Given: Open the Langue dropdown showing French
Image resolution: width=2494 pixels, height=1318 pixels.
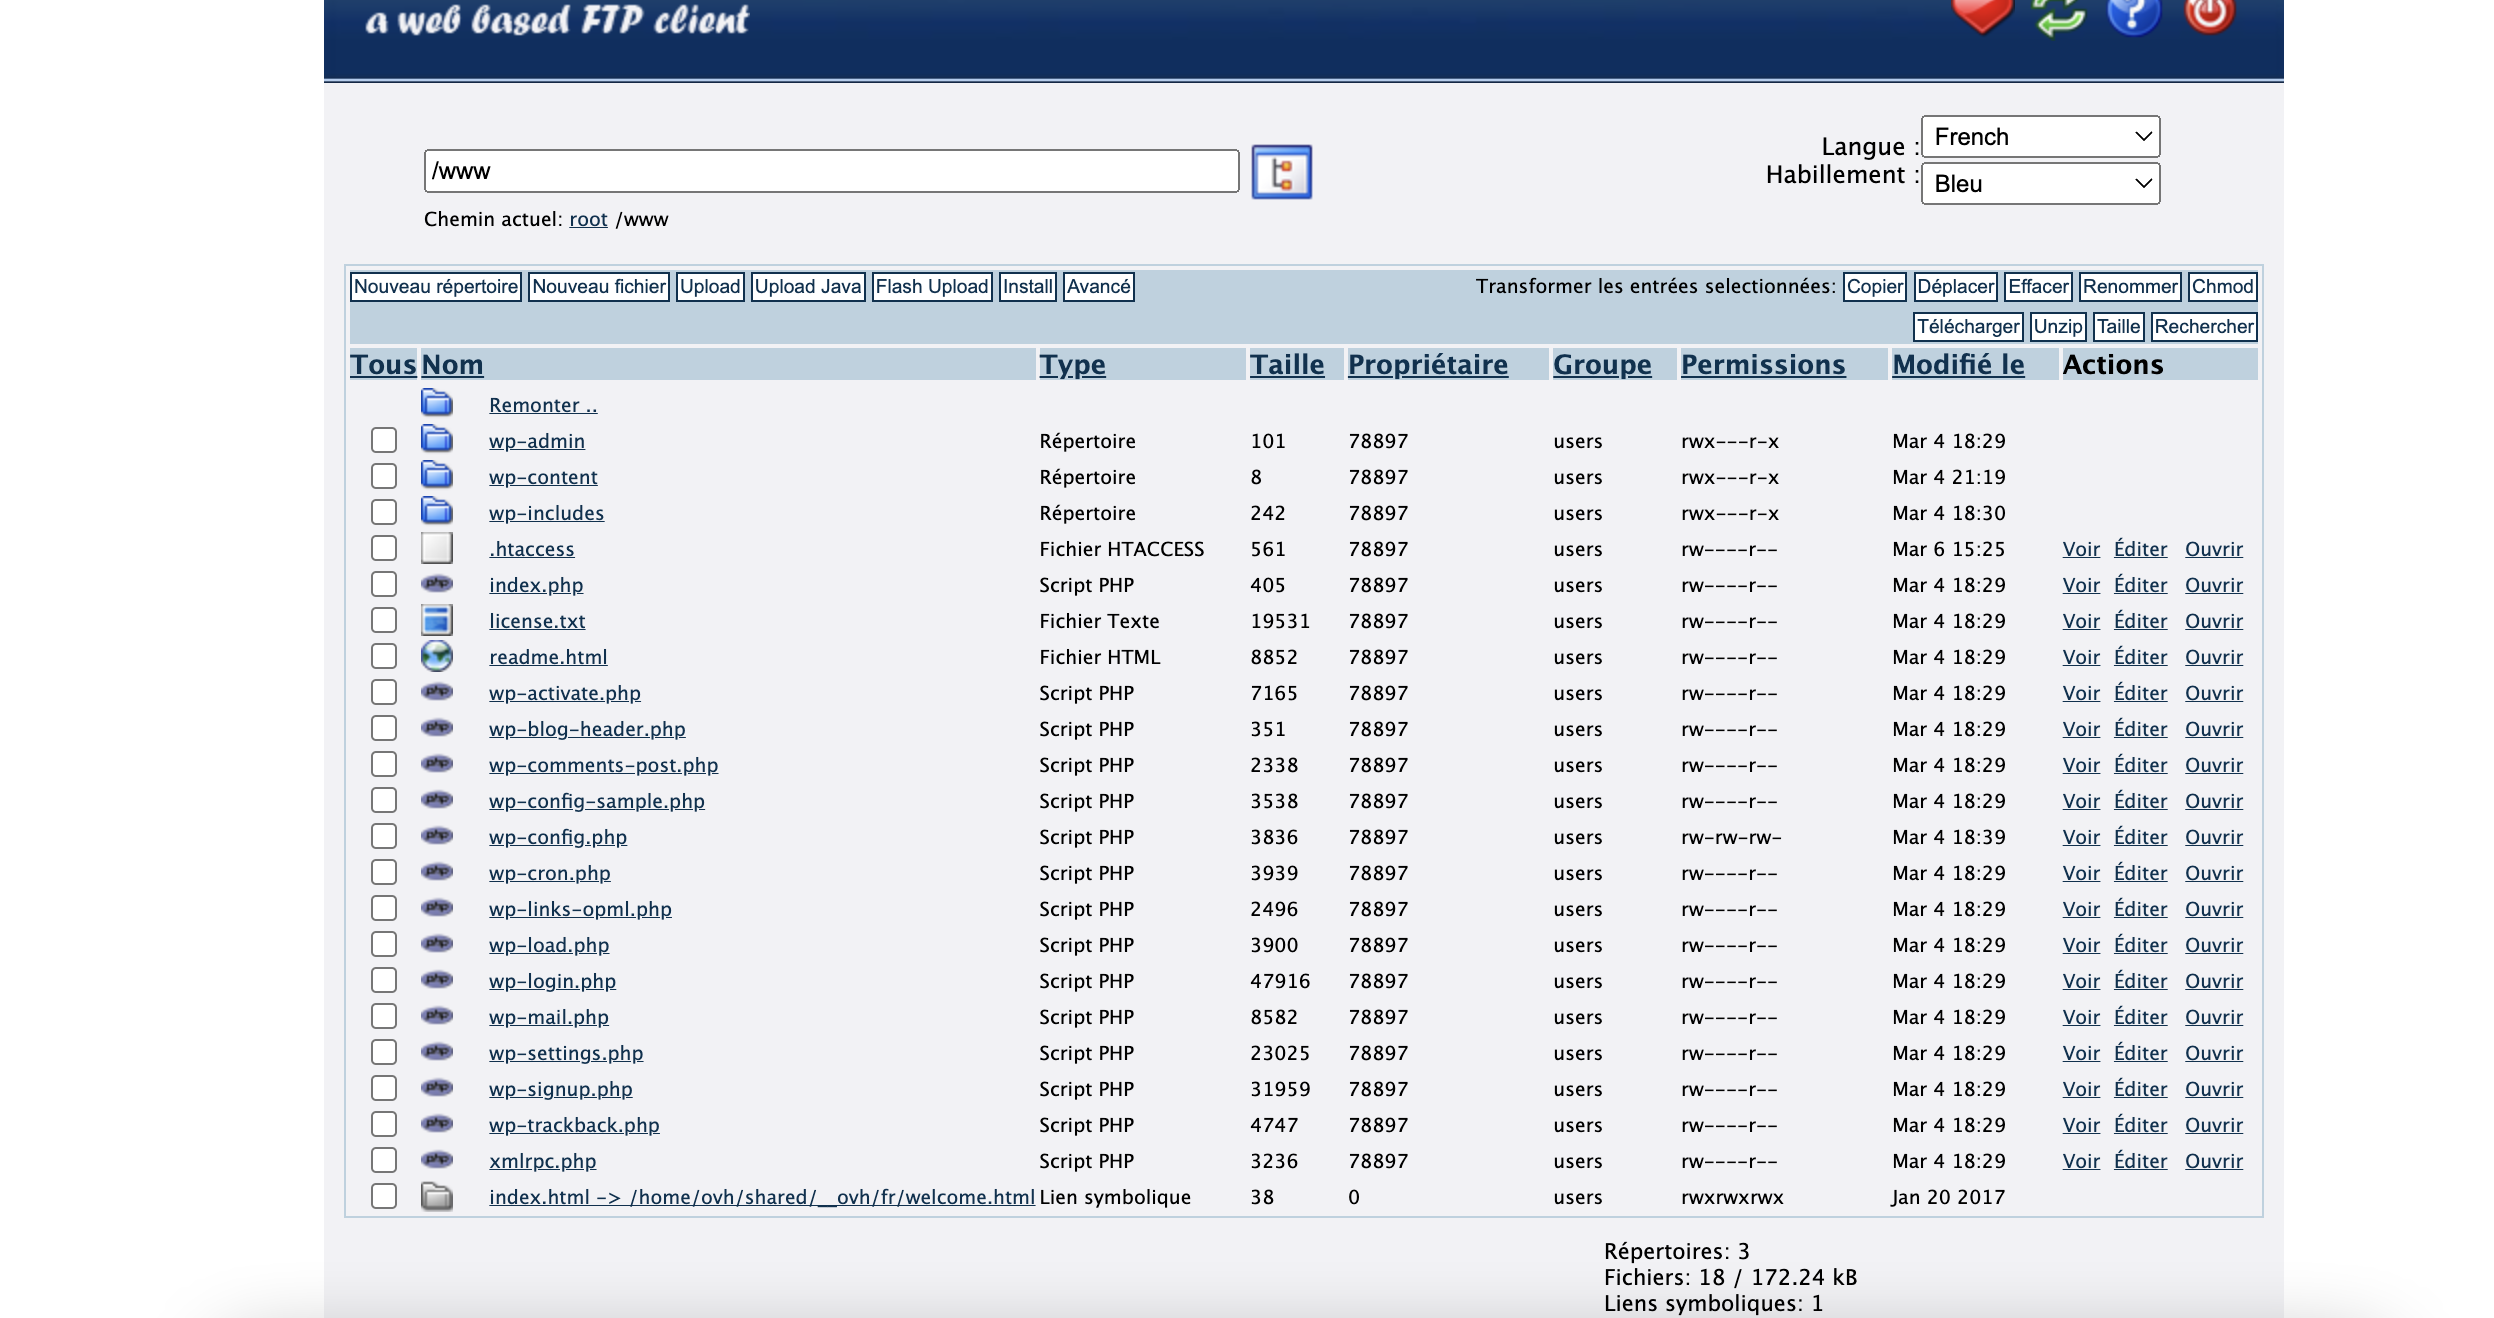Looking at the screenshot, I should click(x=2040, y=136).
